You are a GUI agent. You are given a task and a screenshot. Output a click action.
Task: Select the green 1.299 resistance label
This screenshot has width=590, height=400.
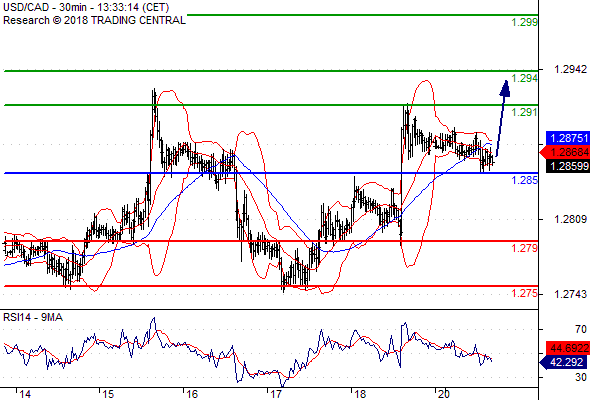click(x=525, y=22)
